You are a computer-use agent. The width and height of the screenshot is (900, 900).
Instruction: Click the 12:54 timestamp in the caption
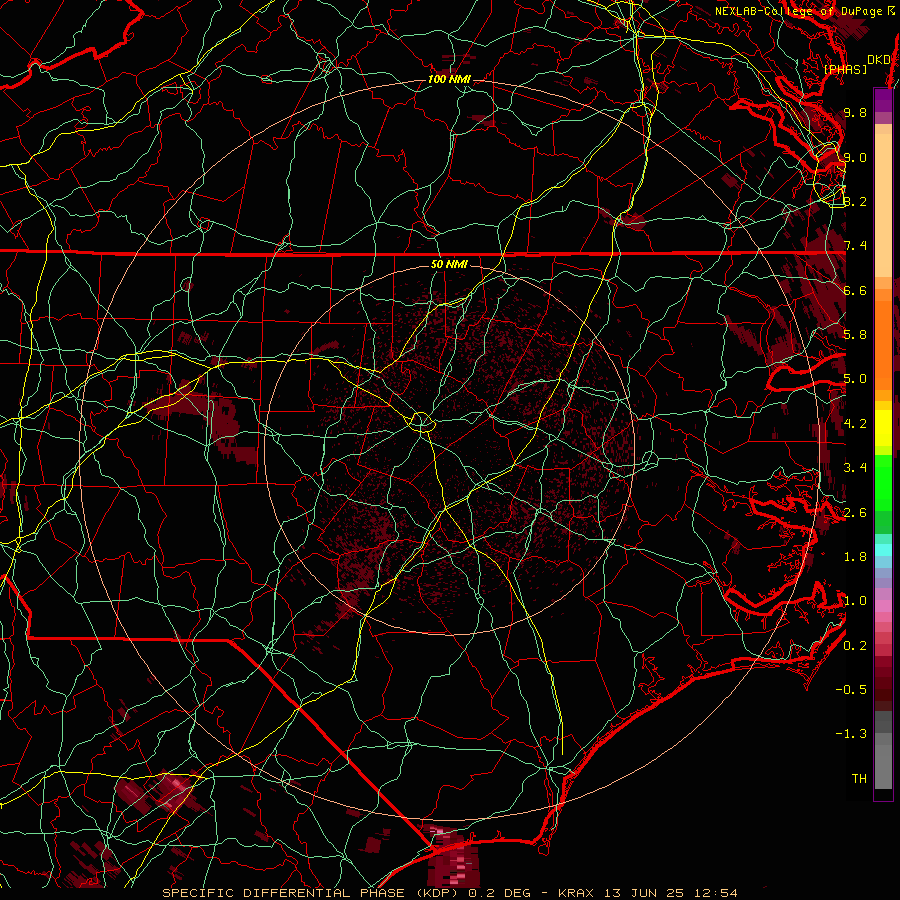[x=715, y=893]
